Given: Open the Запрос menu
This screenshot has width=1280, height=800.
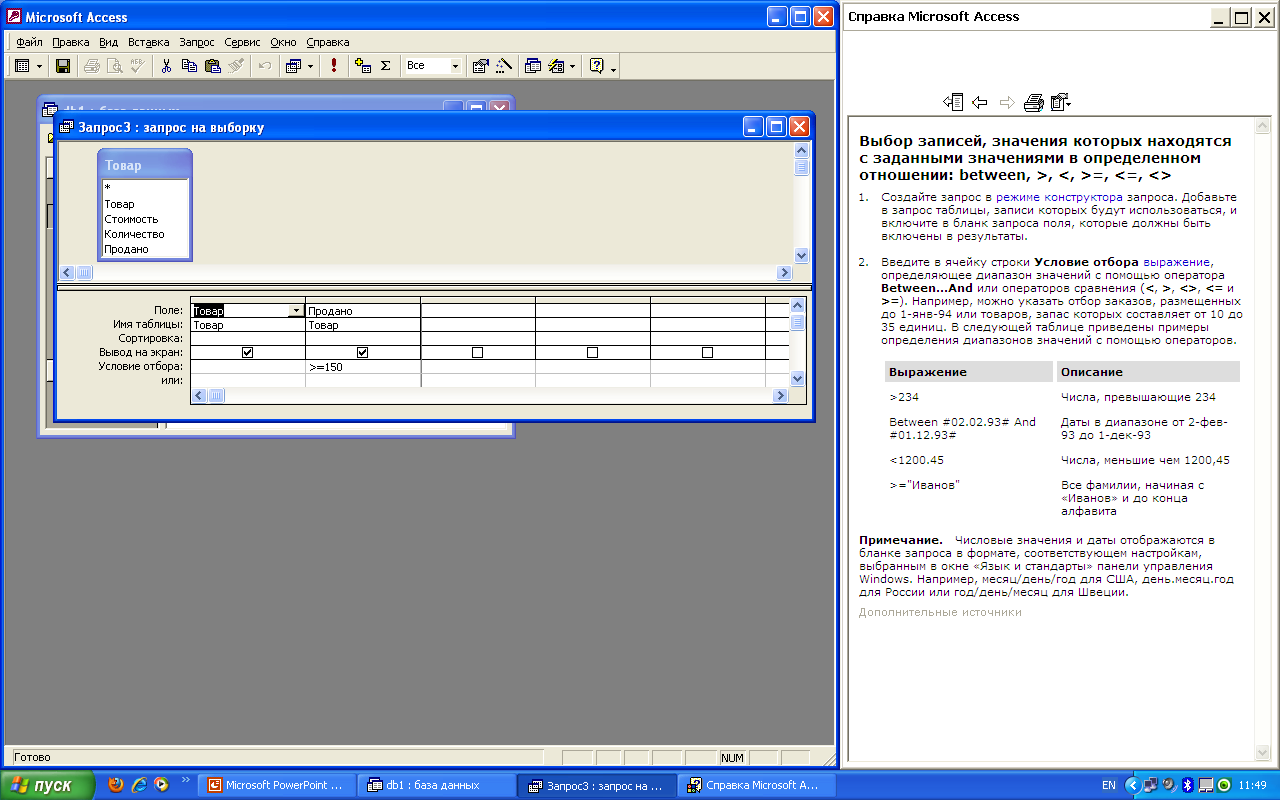Looking at the screenshot, I should (x=197, y=42).
